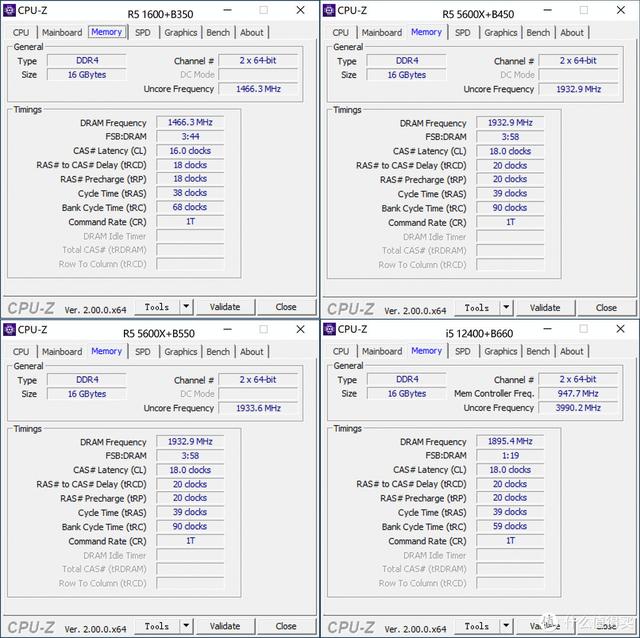Click Close button in R5 5600X+B450 window
This screenshot has height=638, width=640.
606,308
